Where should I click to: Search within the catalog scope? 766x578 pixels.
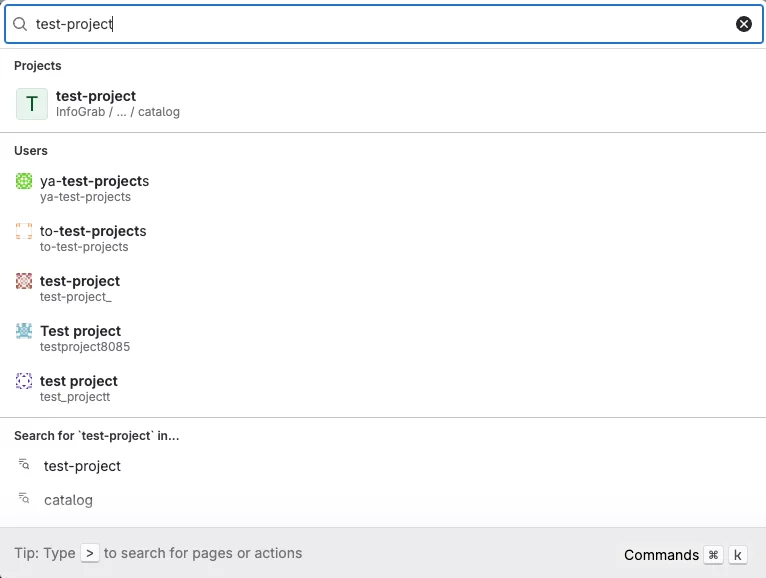pos(68,500)
